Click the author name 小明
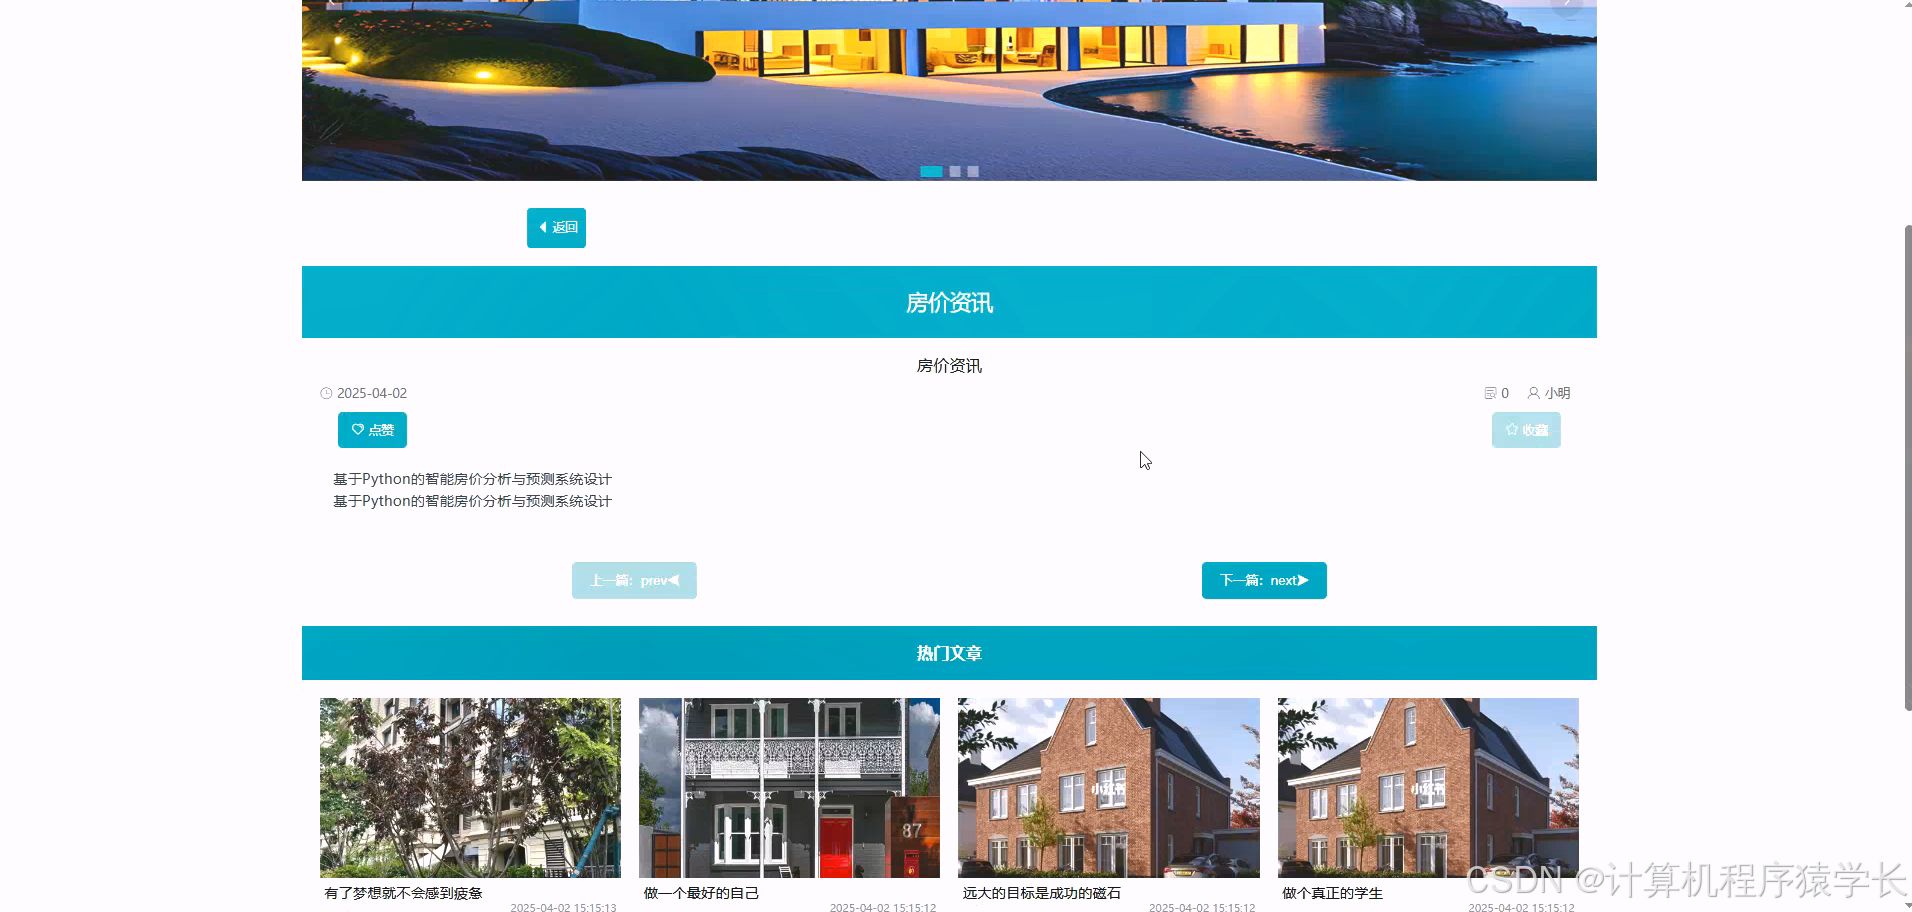Screen dimensions: 1912x912 (1557, 393)
